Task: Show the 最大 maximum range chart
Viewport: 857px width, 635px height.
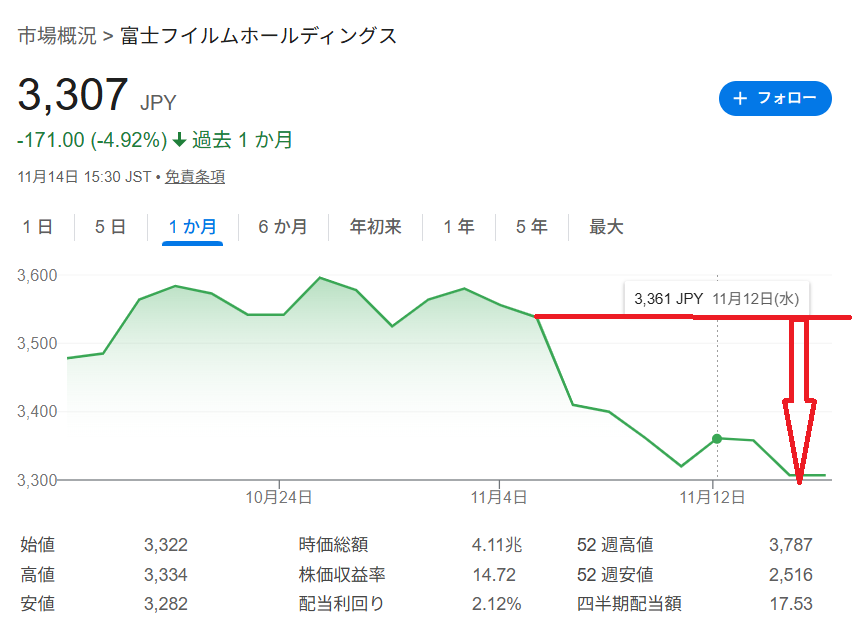Action: (x=606, y=227)
